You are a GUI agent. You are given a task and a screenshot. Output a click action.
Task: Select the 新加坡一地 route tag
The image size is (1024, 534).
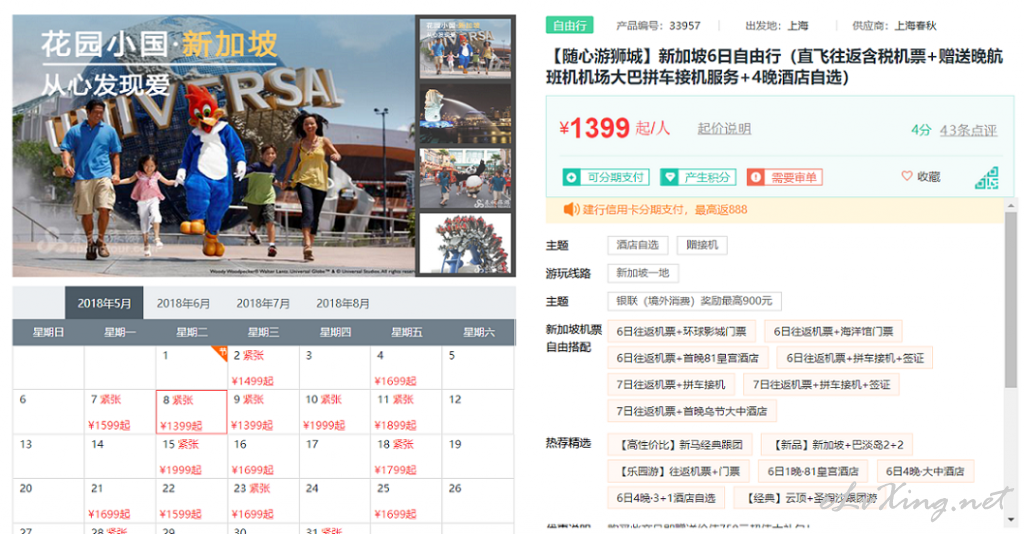coord(643,273)
